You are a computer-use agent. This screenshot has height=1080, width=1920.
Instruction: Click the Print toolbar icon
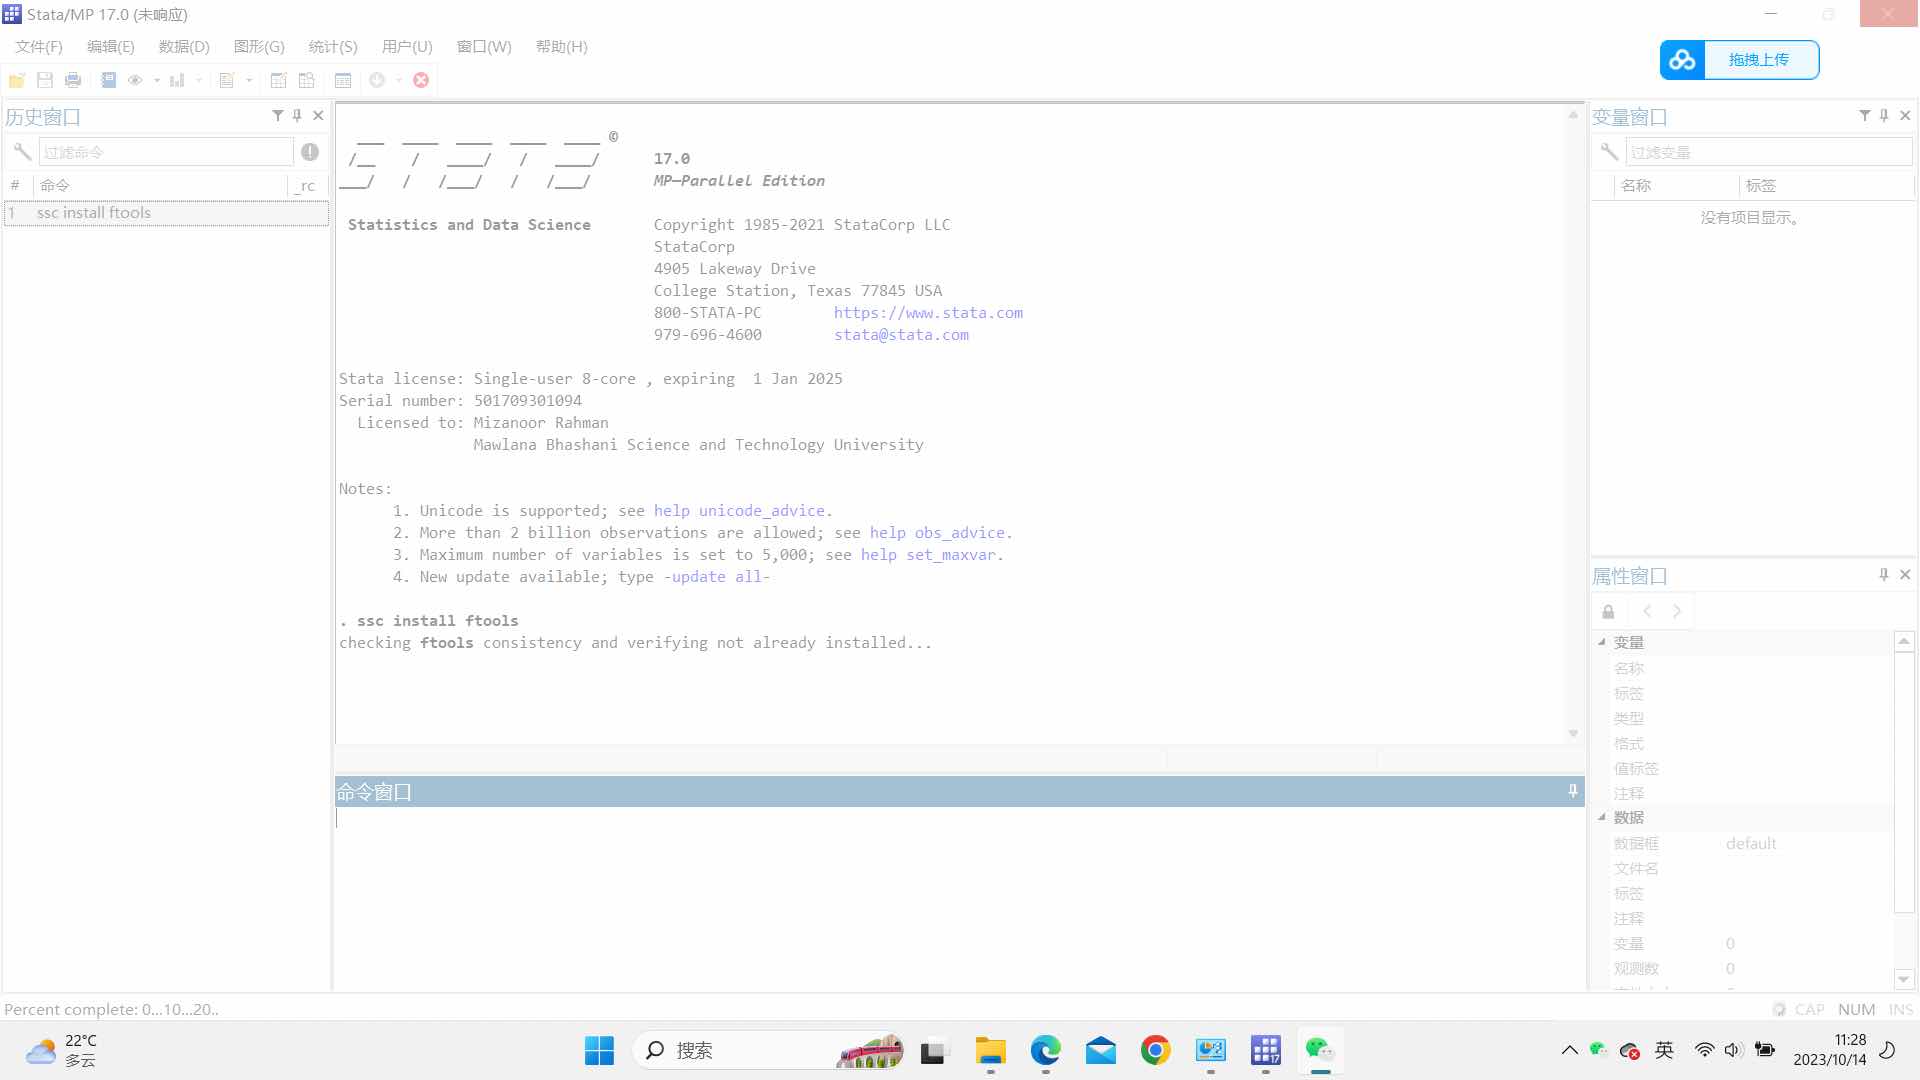[73, 80]
